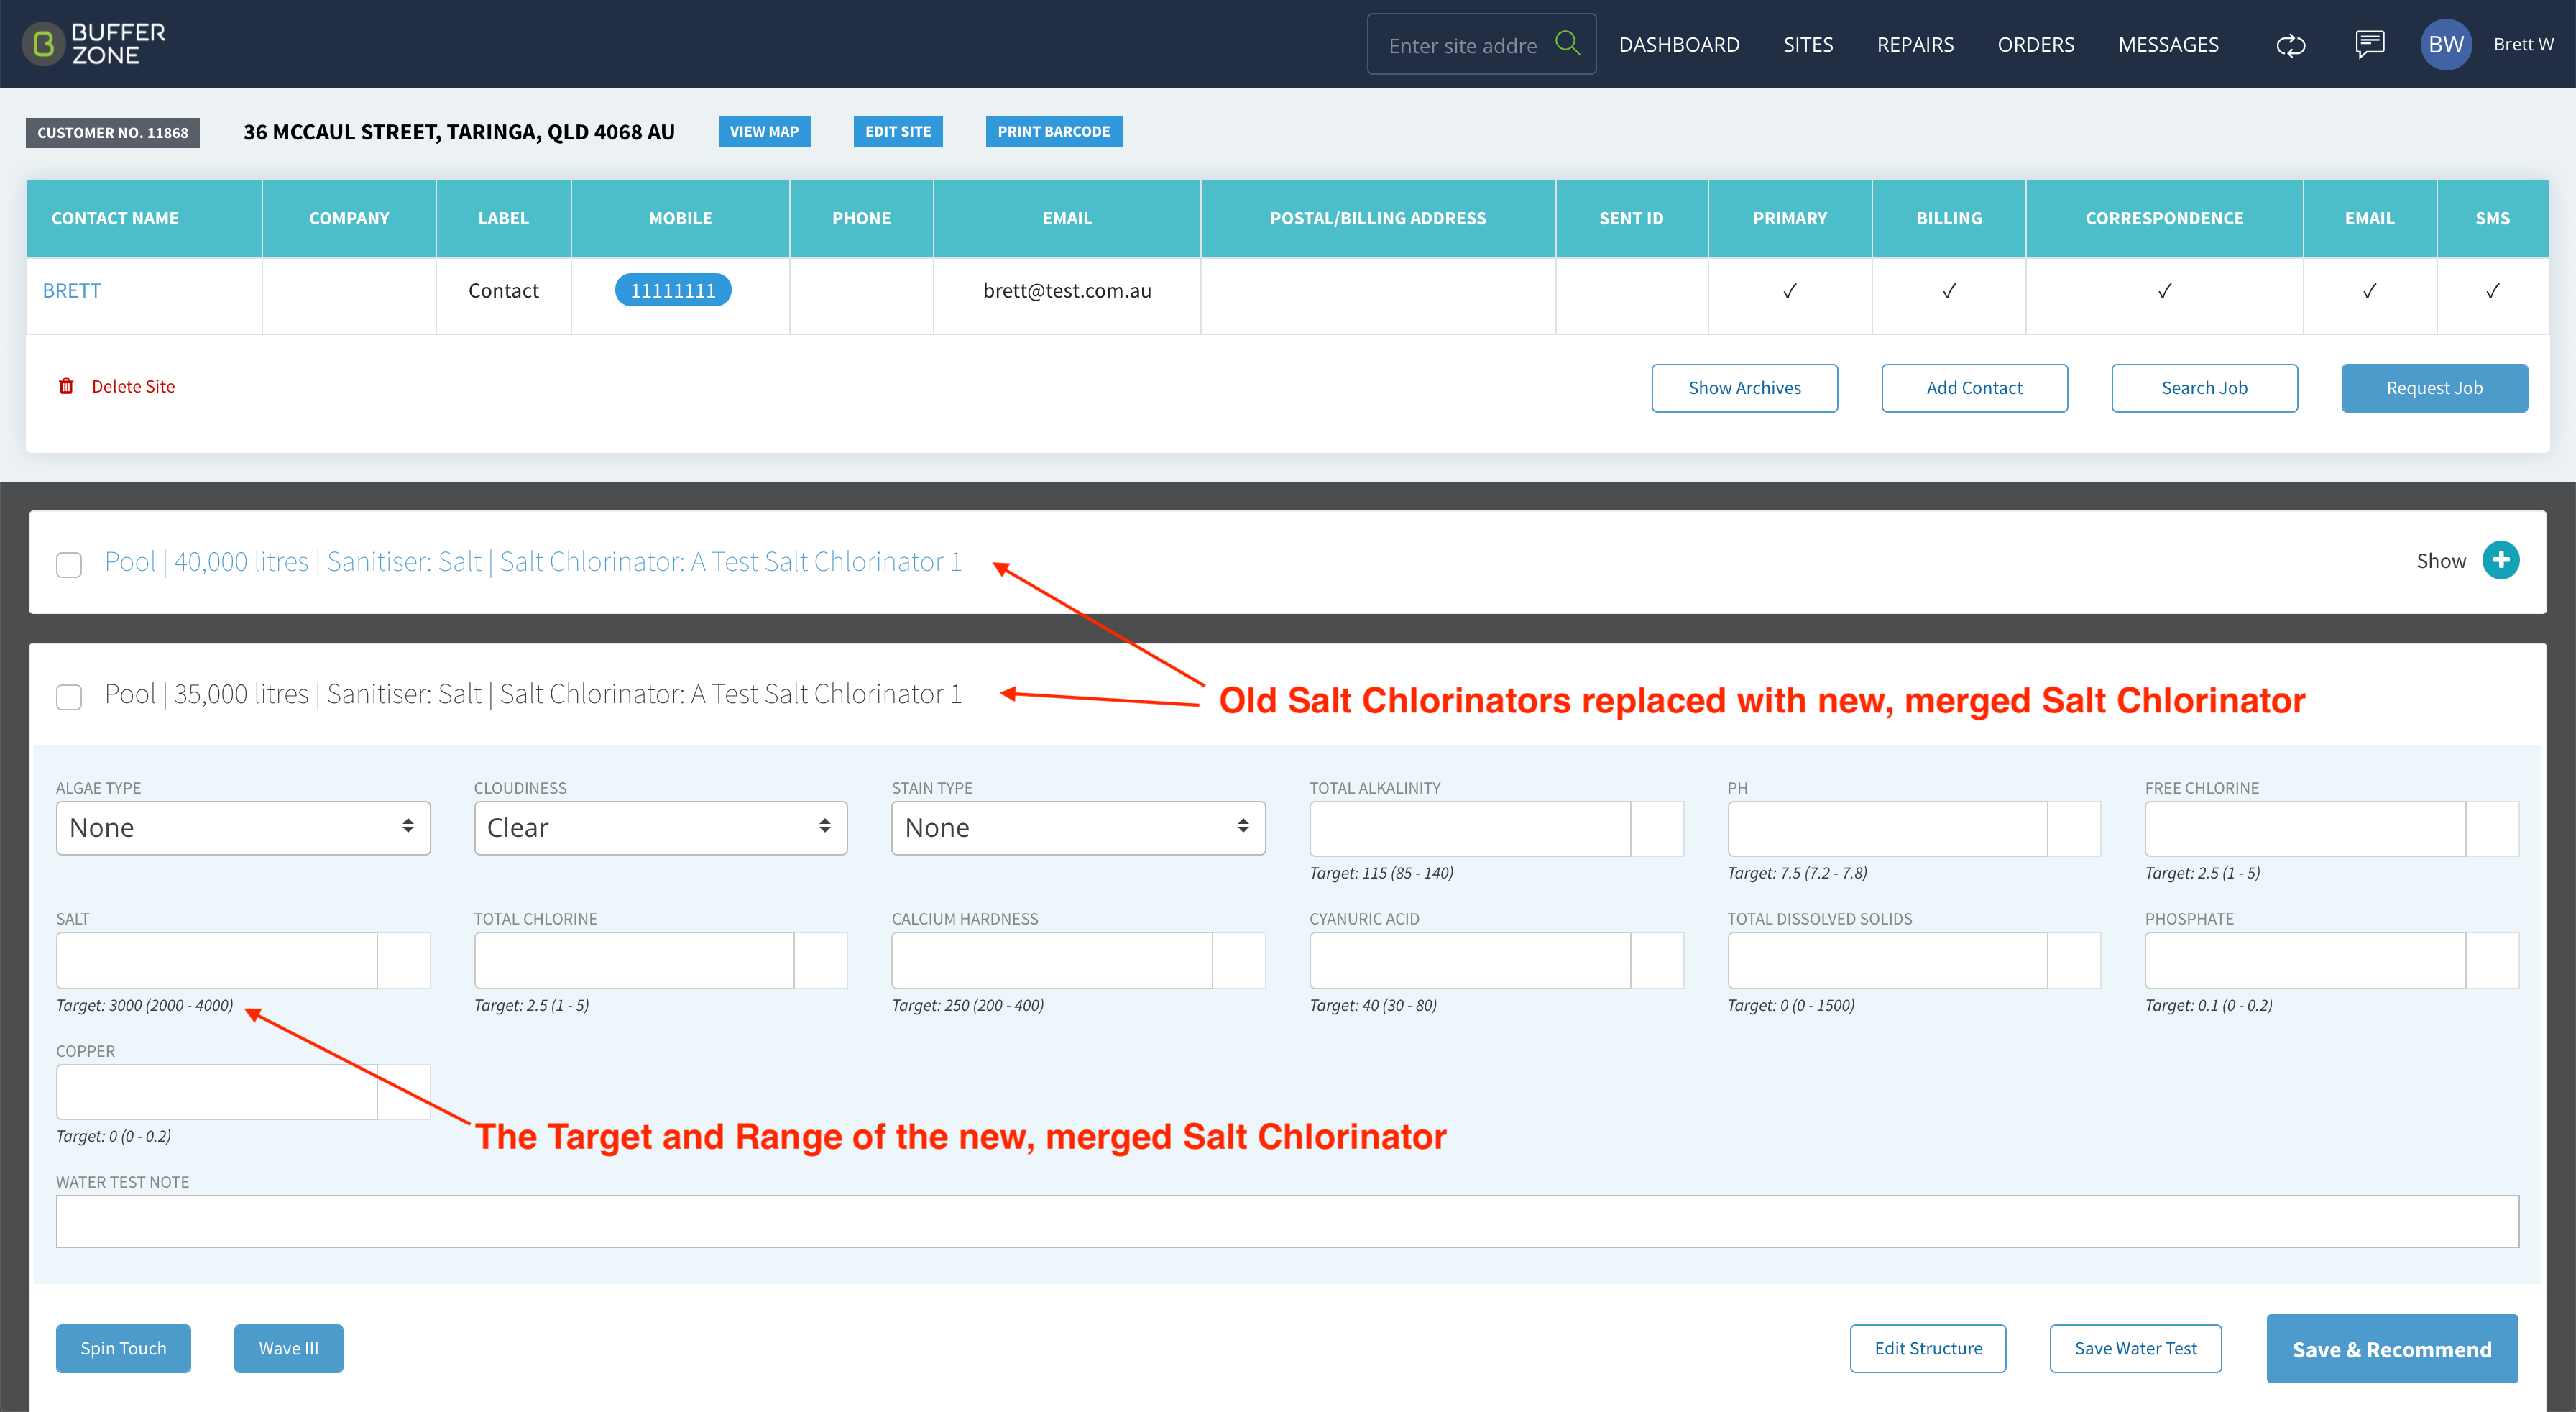The image size is (2576, 1412).
Task: Click the sync refresh arrows icon
Action: point(2291,45)
